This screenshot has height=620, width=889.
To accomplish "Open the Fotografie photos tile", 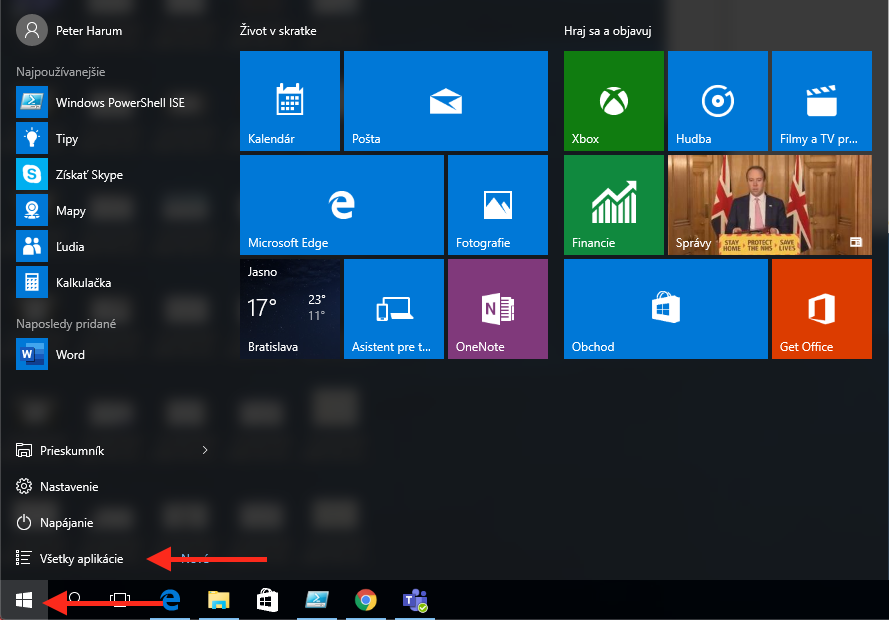I will coord(497,204).
